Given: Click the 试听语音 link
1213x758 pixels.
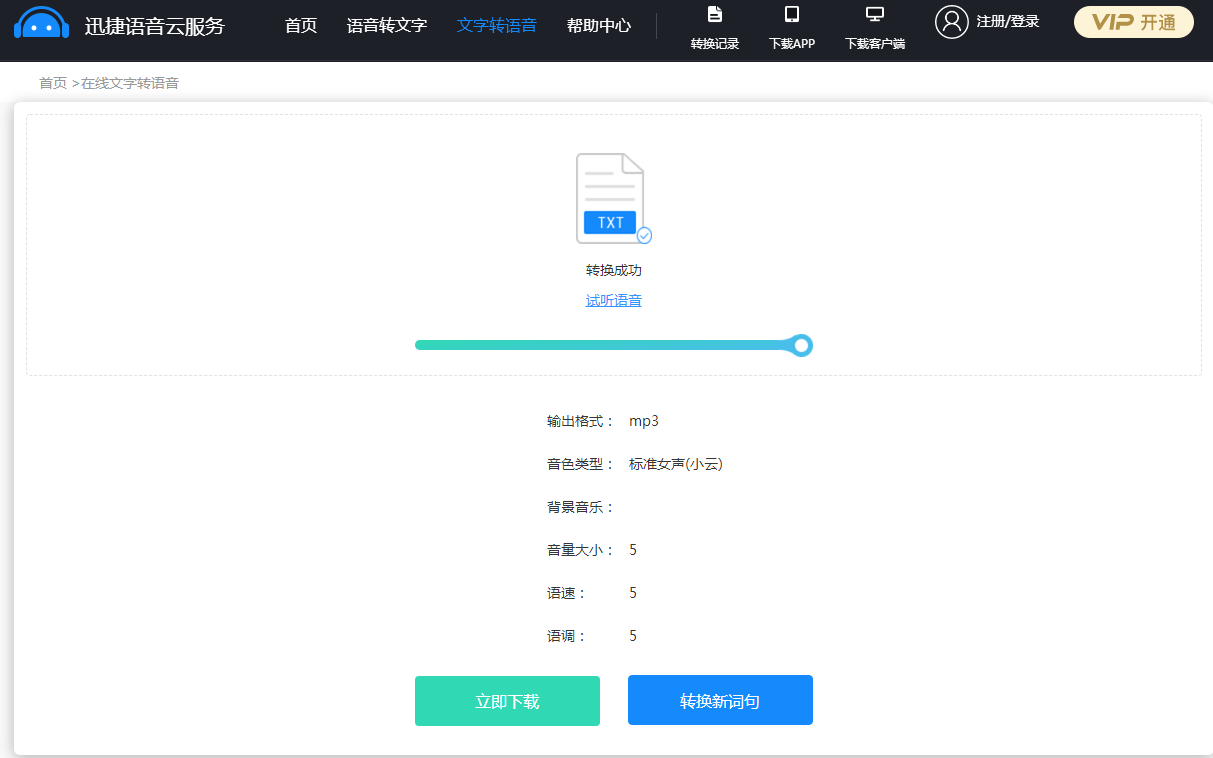Looking at the screenshot, I should click(614, 301).
